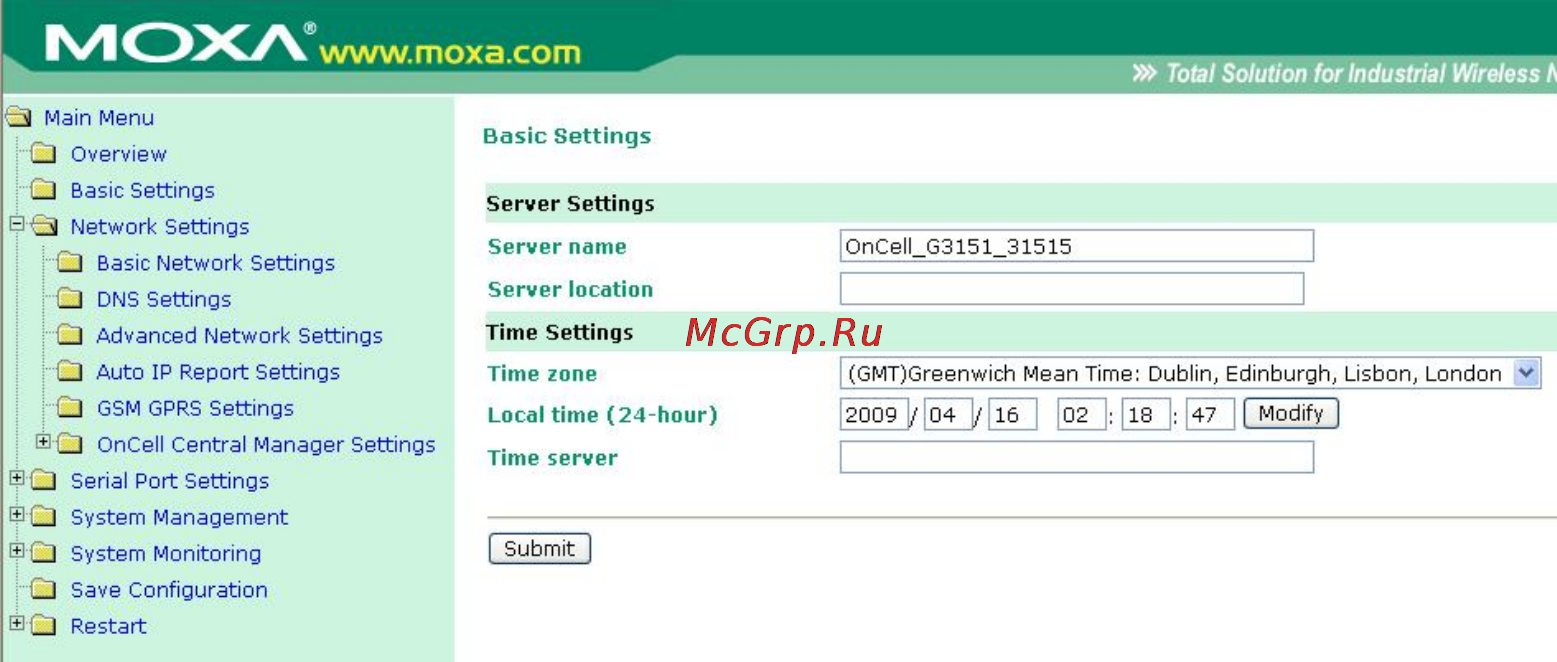The image size is (1557, 662).
Task: Expand the System Monitoring node
Action: point(16,550)
